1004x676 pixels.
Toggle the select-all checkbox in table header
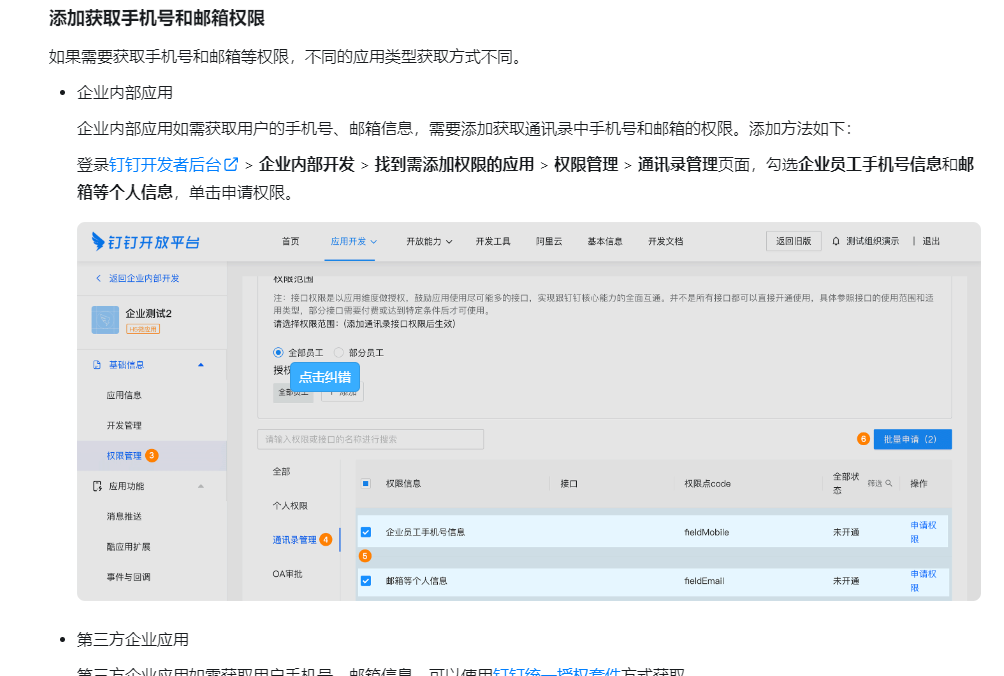366,483
